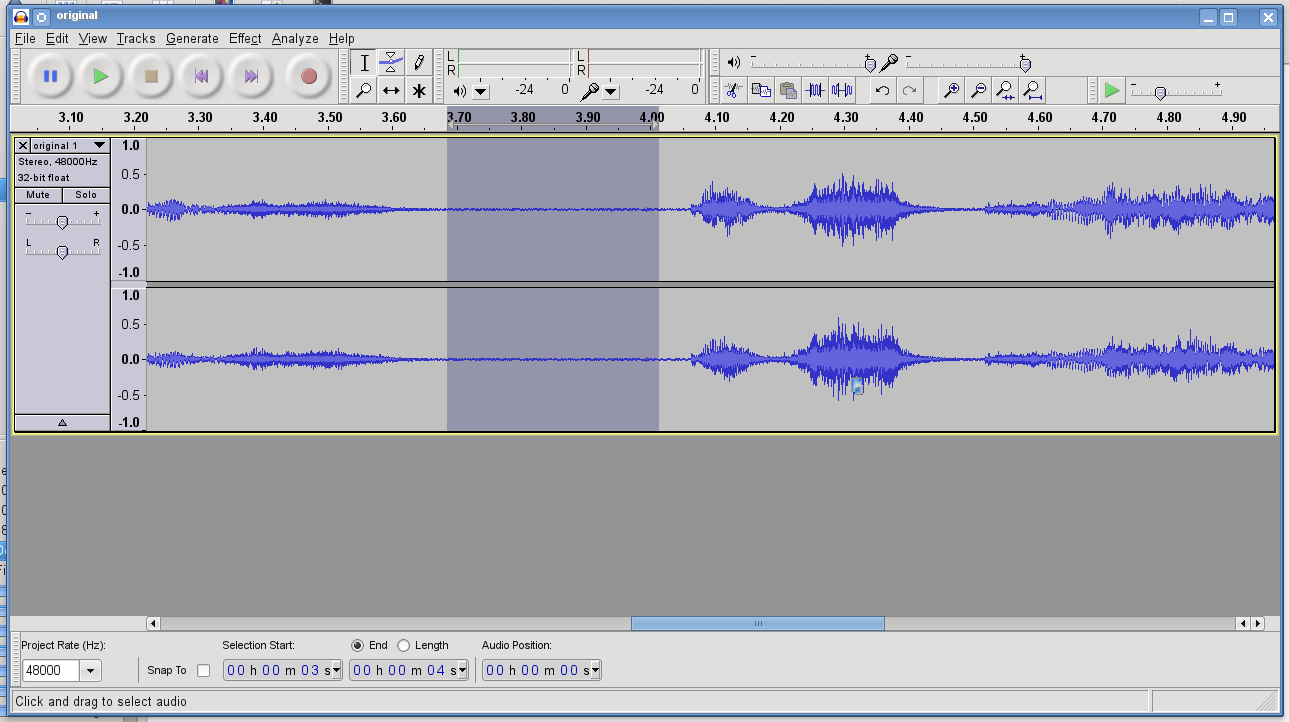Viewport: 1289px width, 722px height.
Task: Solo the original 1 track
Action: (x=86, y=195)
